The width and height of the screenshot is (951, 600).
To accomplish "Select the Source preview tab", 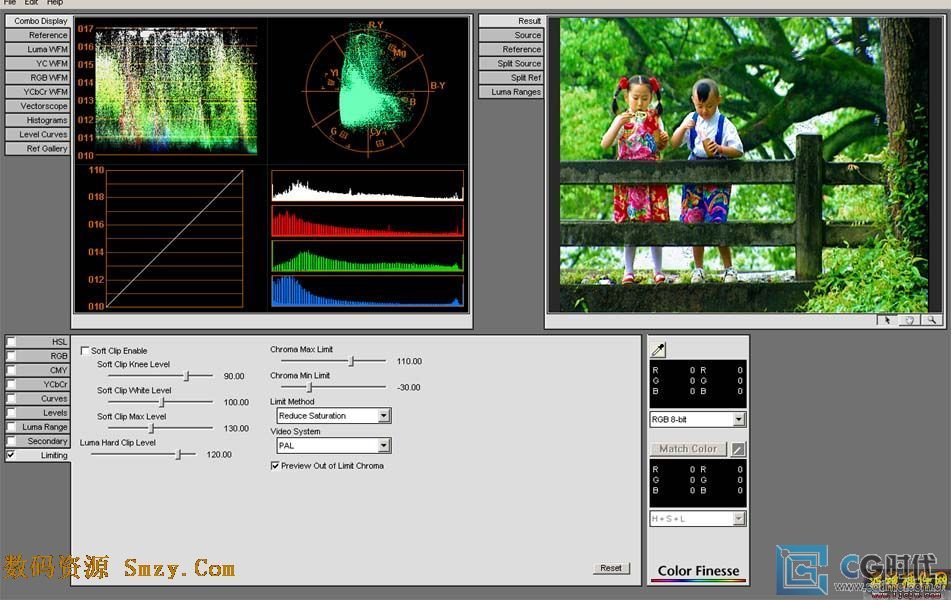I will tap(511, 35).
